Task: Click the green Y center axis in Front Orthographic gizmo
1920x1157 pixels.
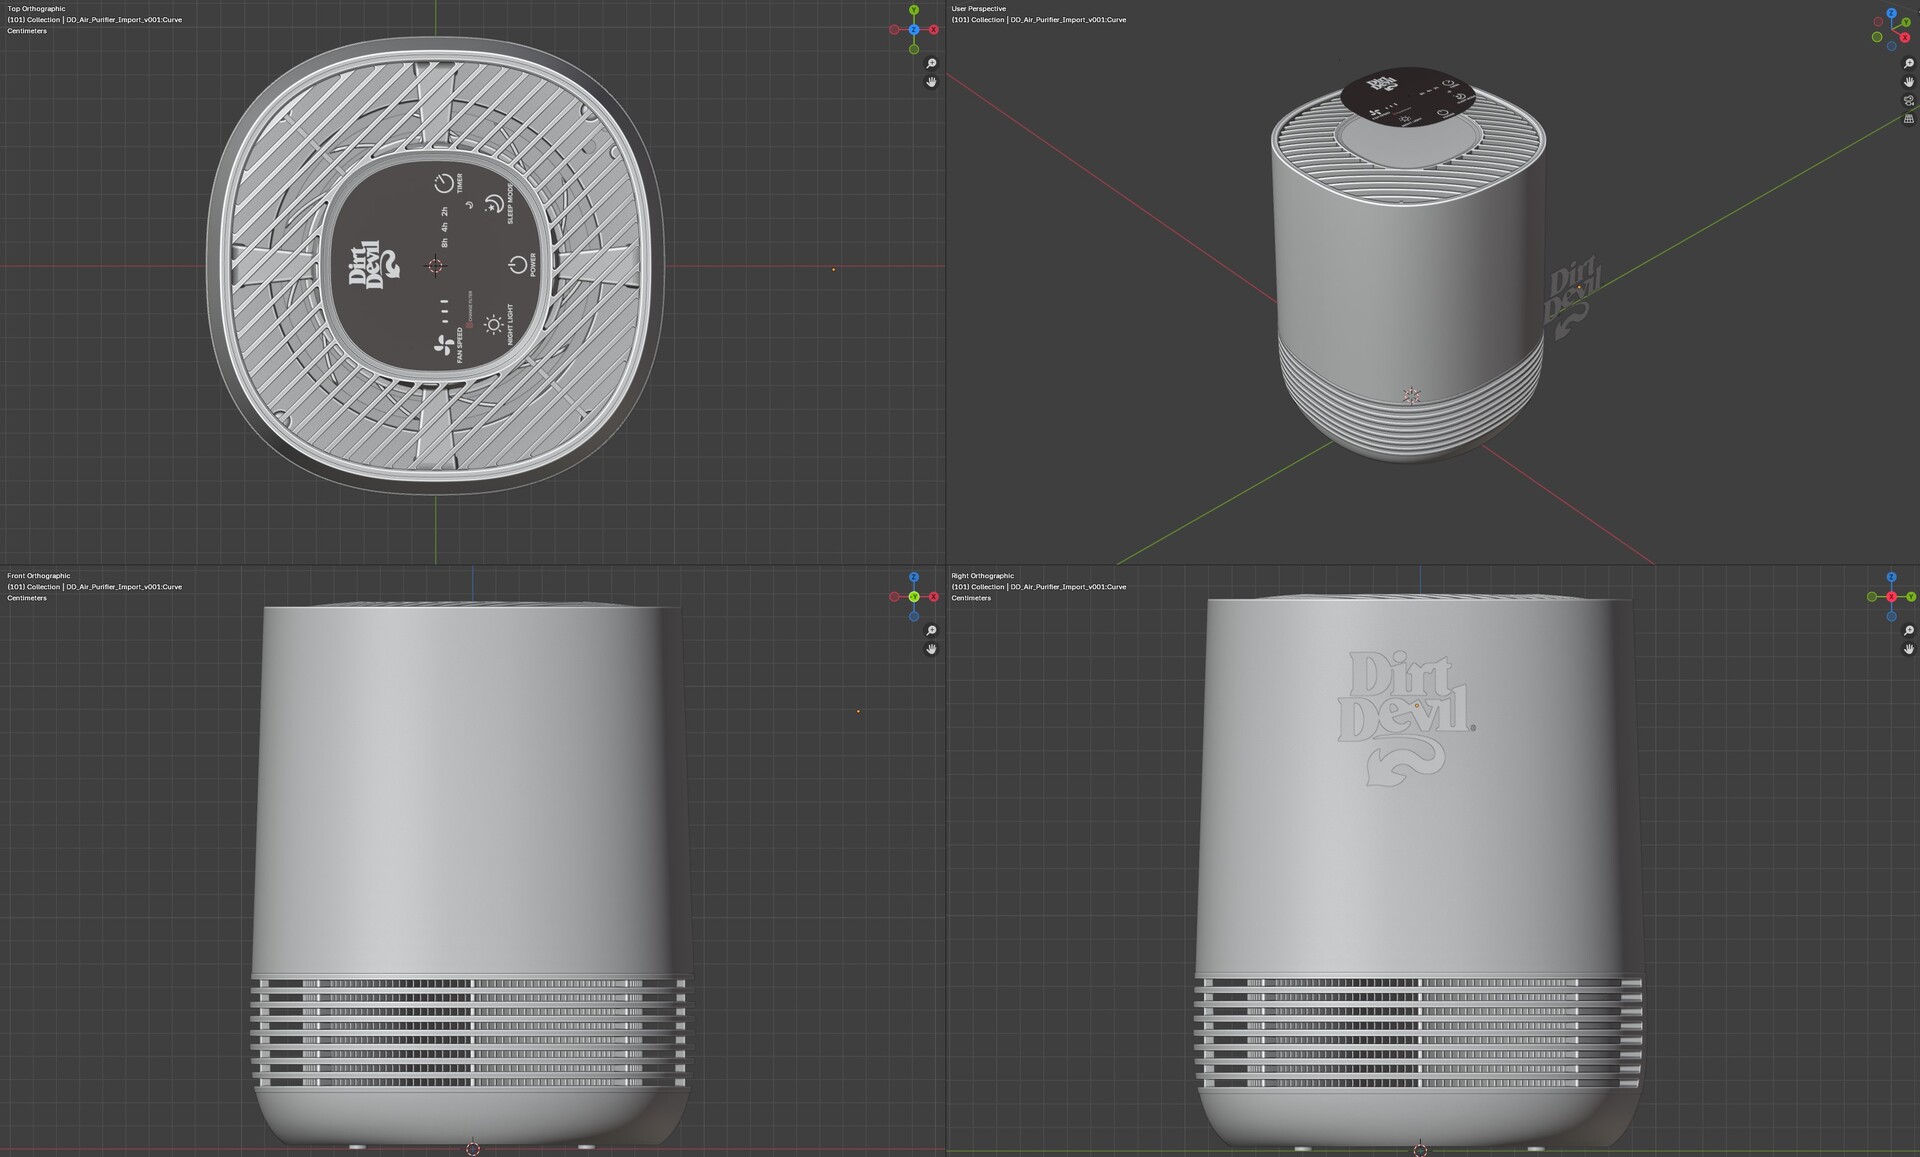Action: [x=914, y=597]
